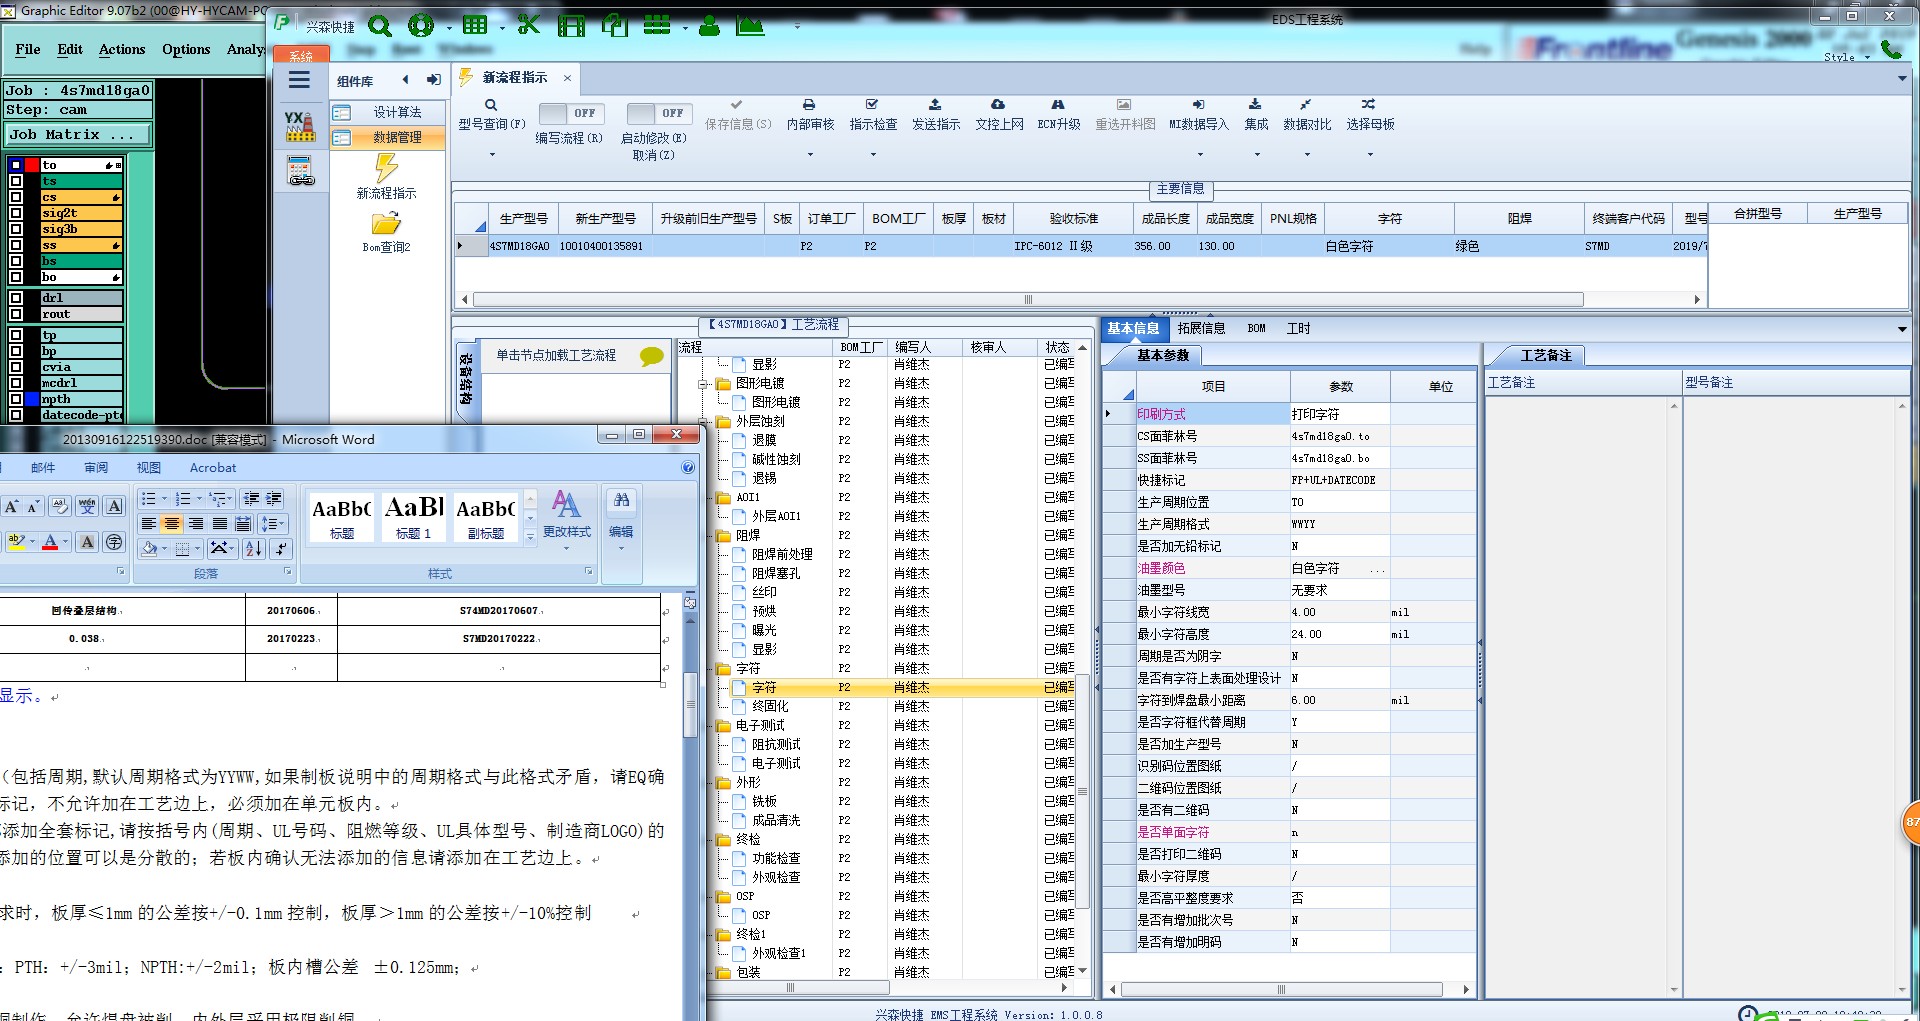Open the File menu in Graphic Editor
1920x1021 pixels.
click(28, 49)
